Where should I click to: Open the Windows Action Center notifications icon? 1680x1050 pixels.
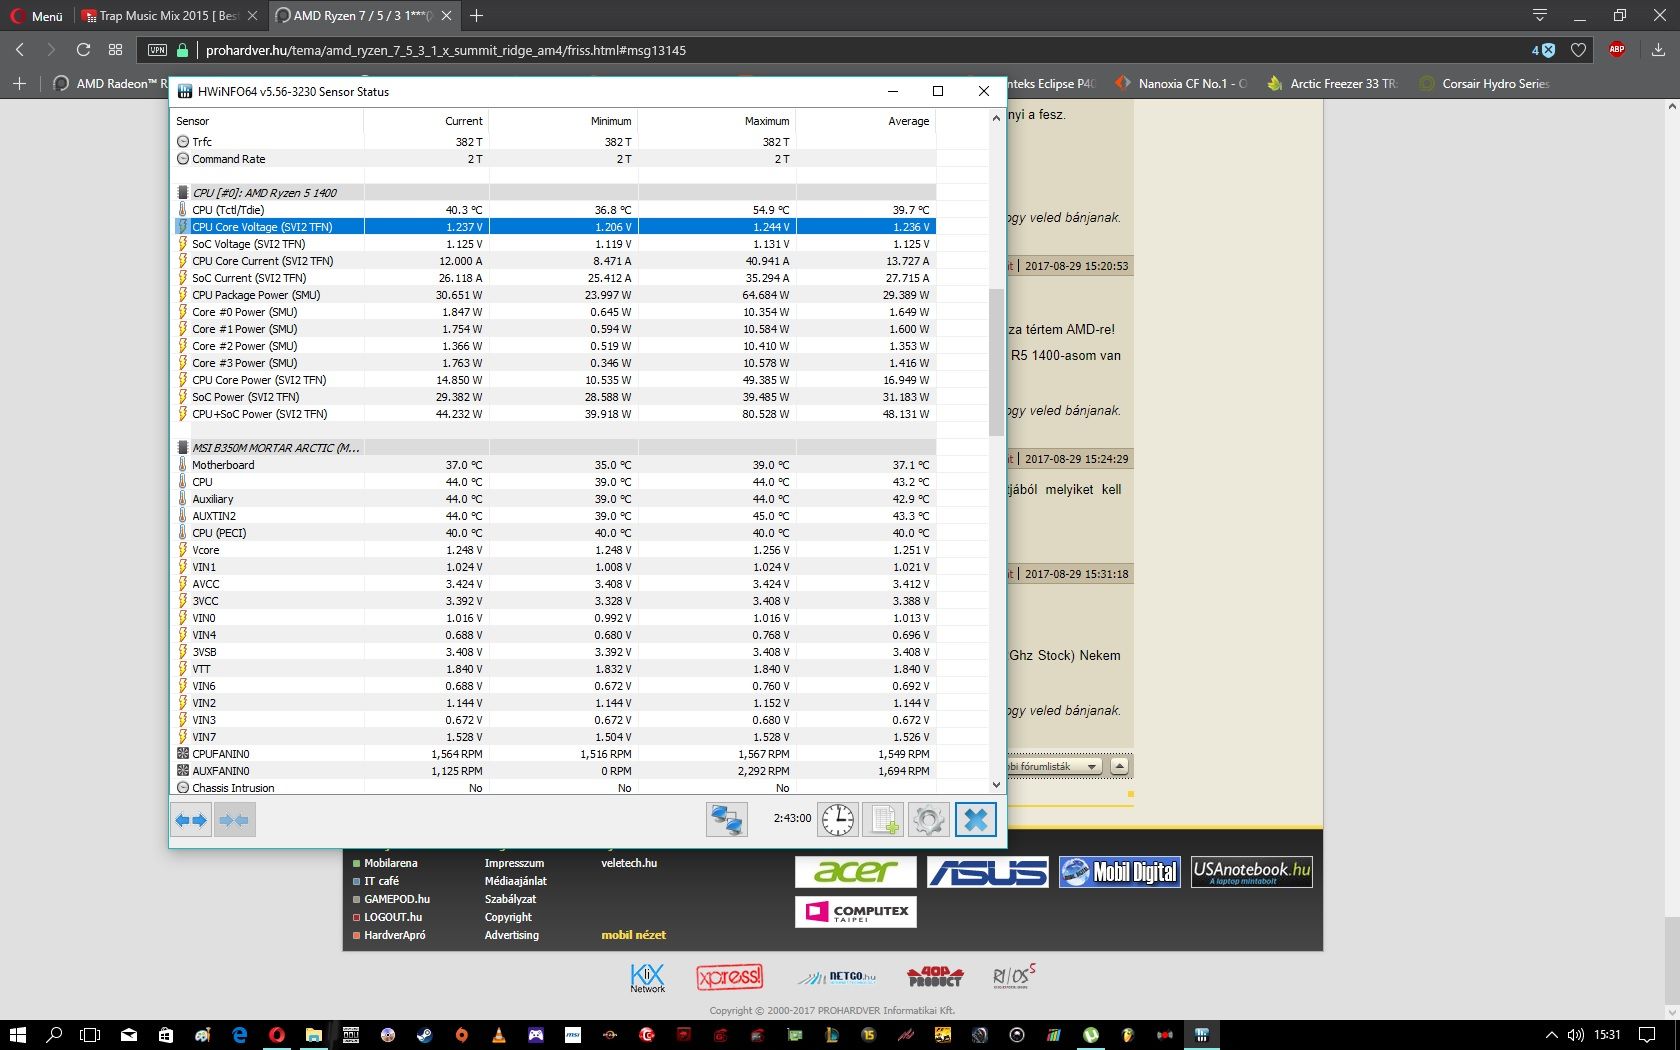coord(1647,1035)
